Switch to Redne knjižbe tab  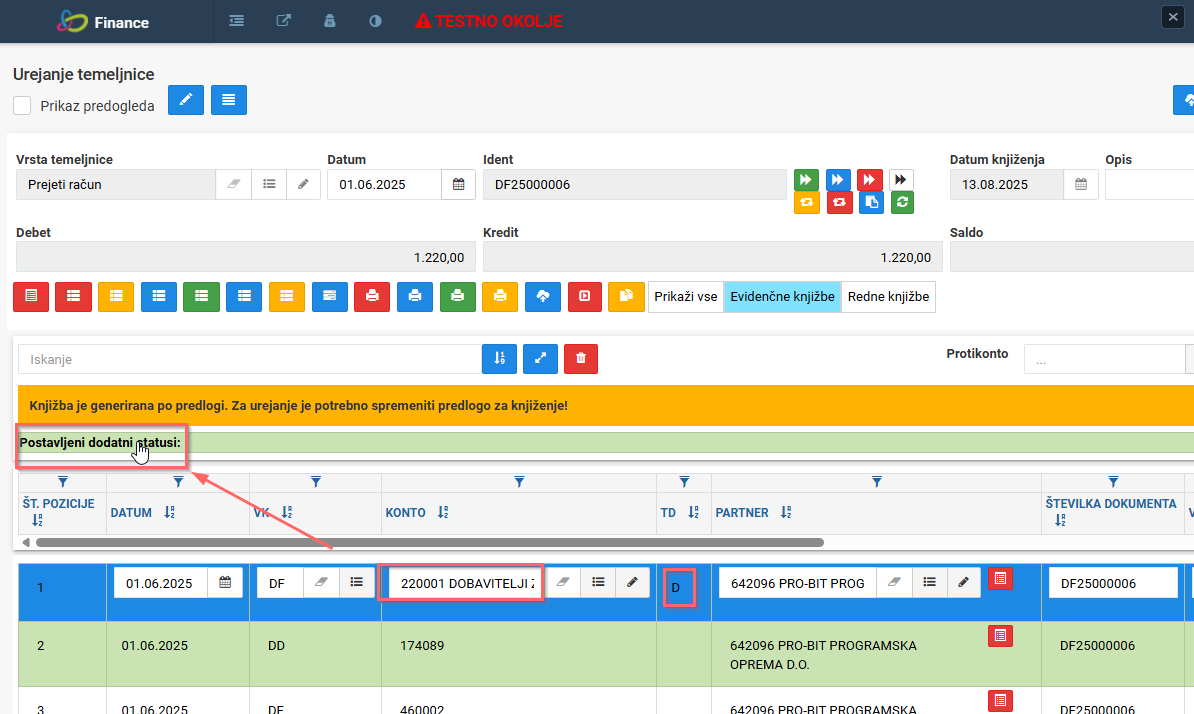coord(888,297)
